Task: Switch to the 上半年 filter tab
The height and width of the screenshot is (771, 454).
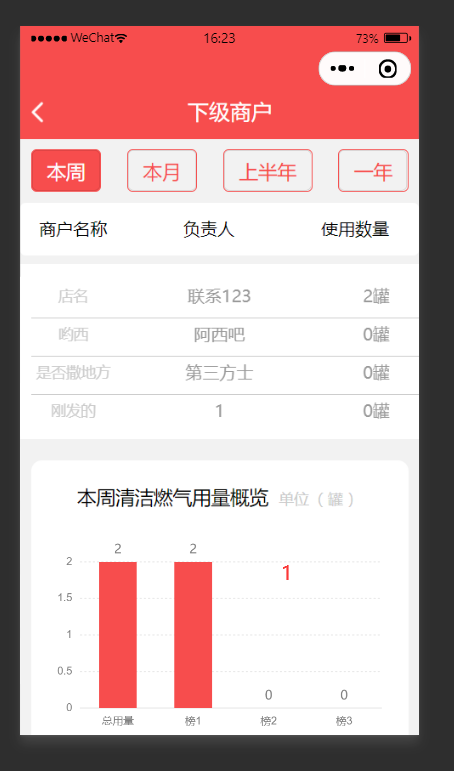Action: (268, 171)
